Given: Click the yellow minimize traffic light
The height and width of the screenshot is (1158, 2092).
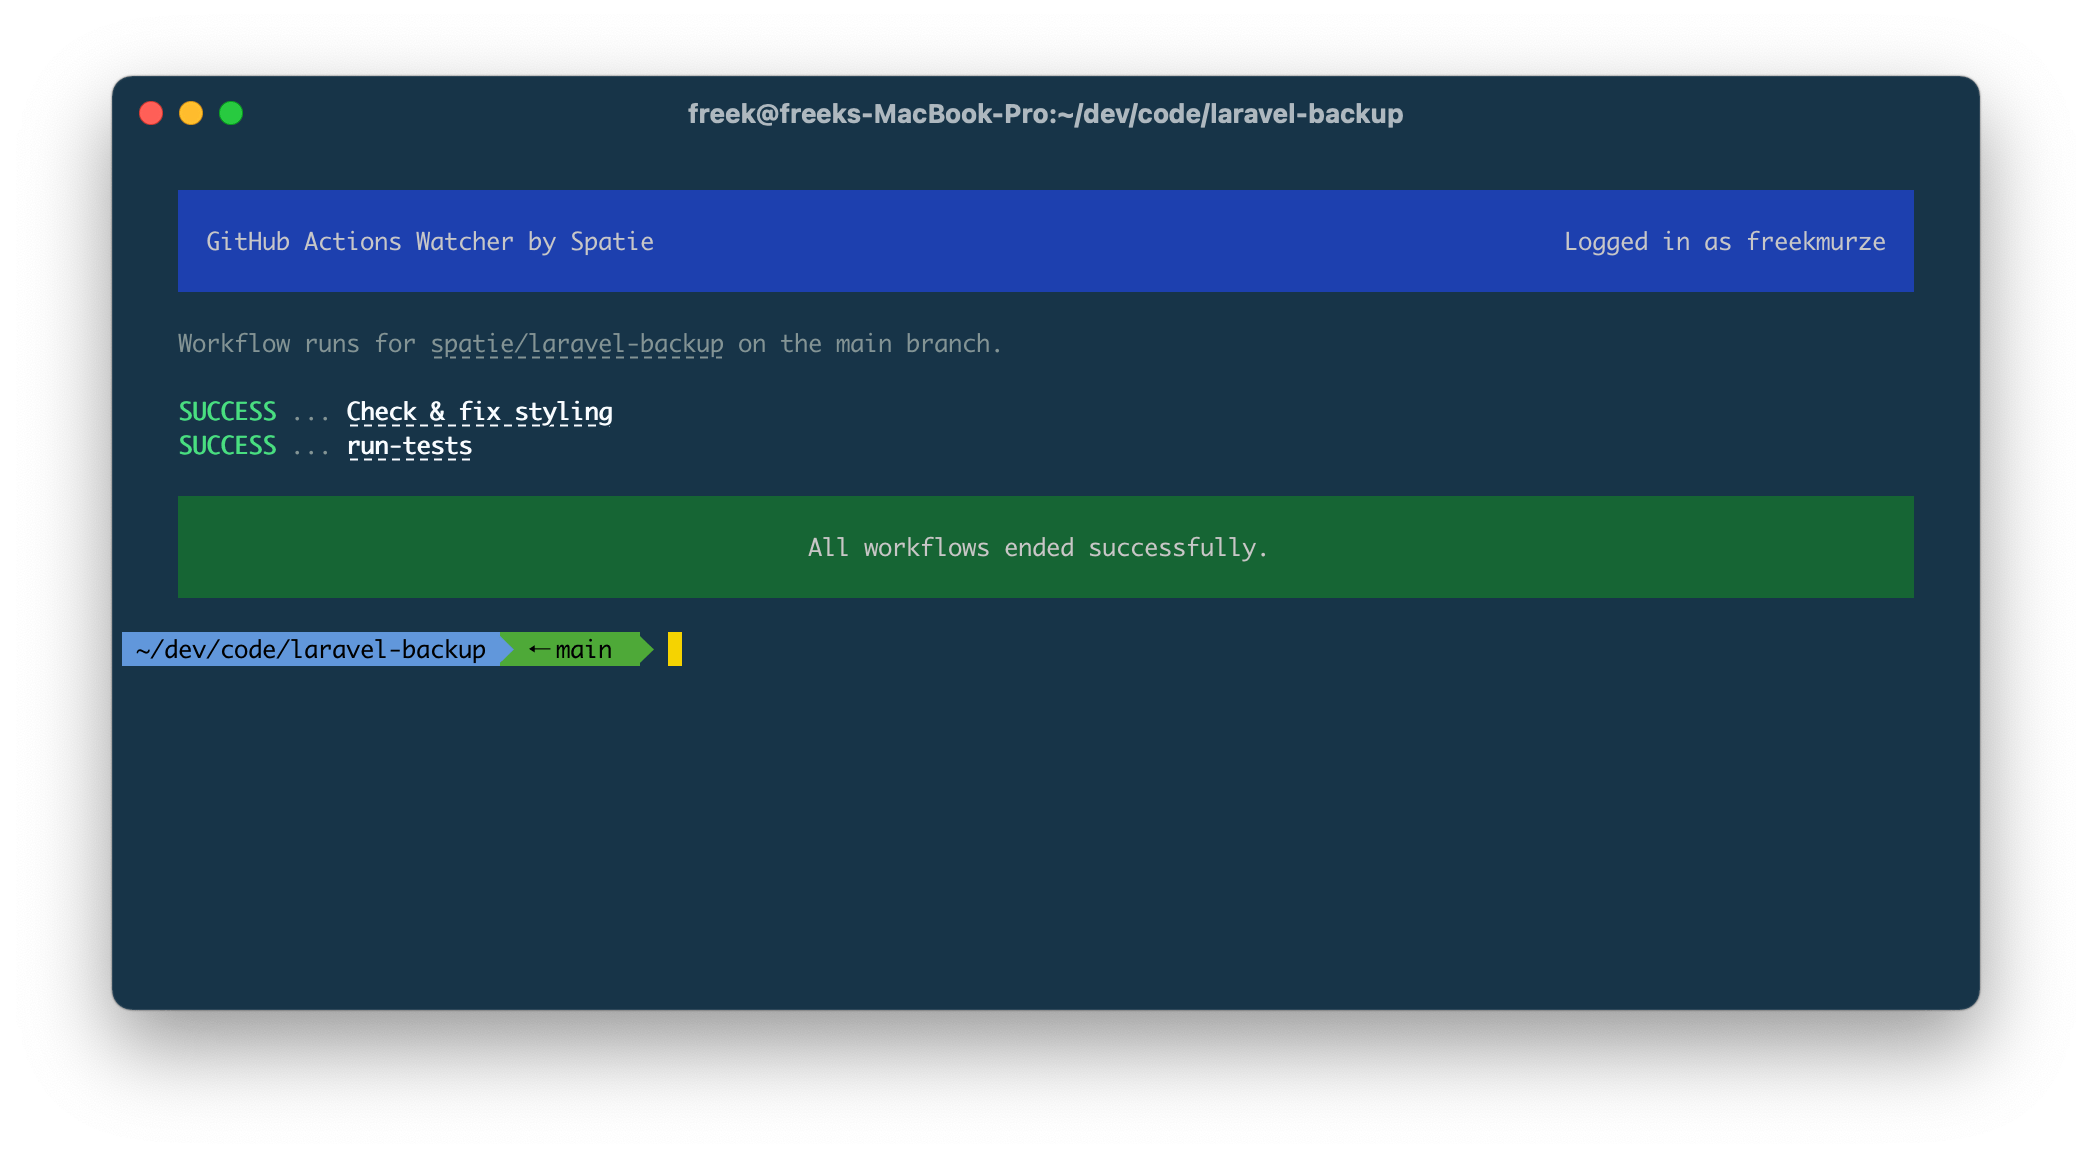Looking at the screenshot, I should pos(191,113).
